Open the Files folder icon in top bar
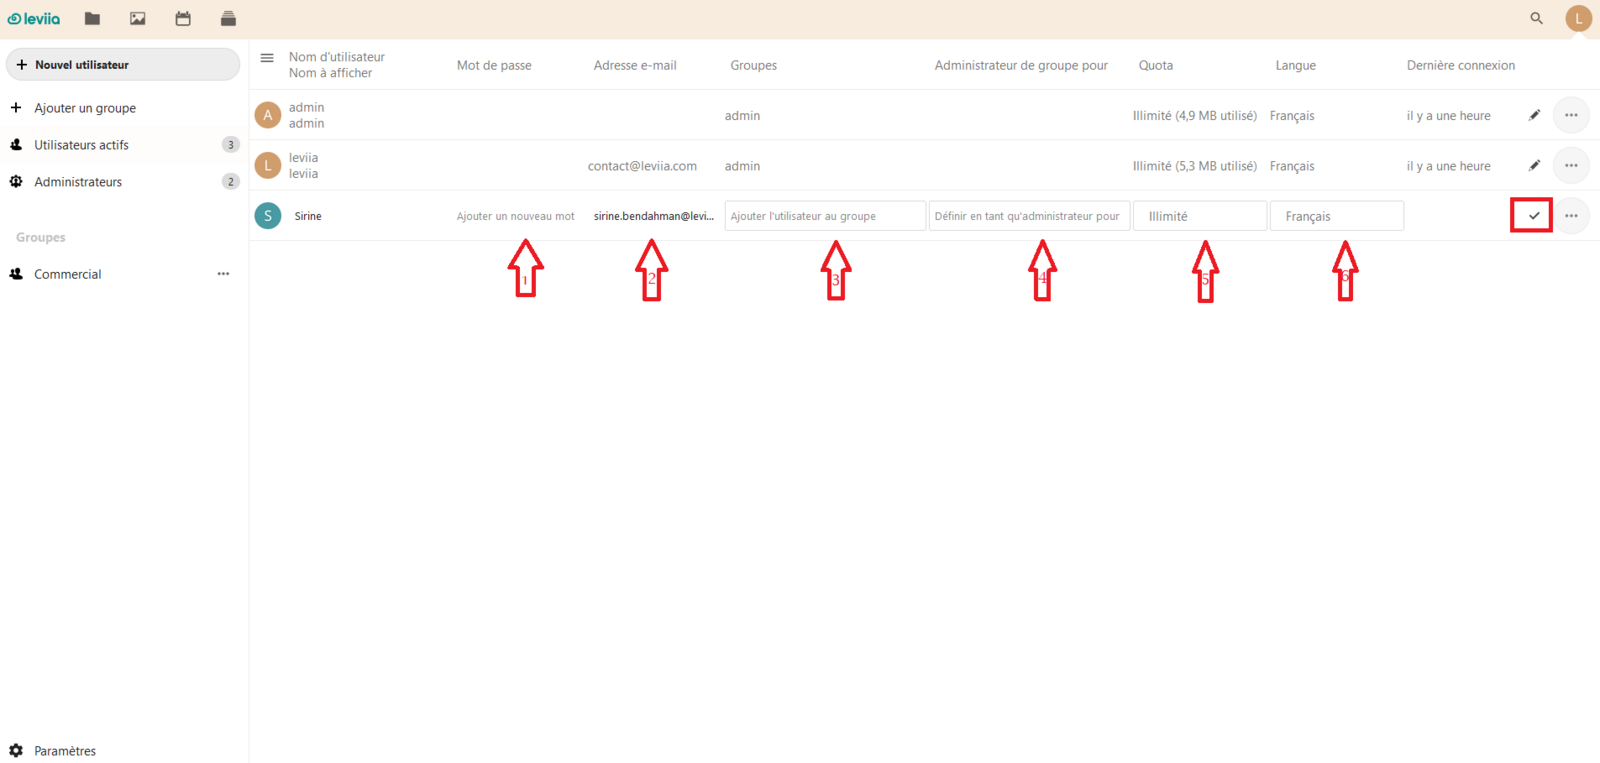 (92, 18)
